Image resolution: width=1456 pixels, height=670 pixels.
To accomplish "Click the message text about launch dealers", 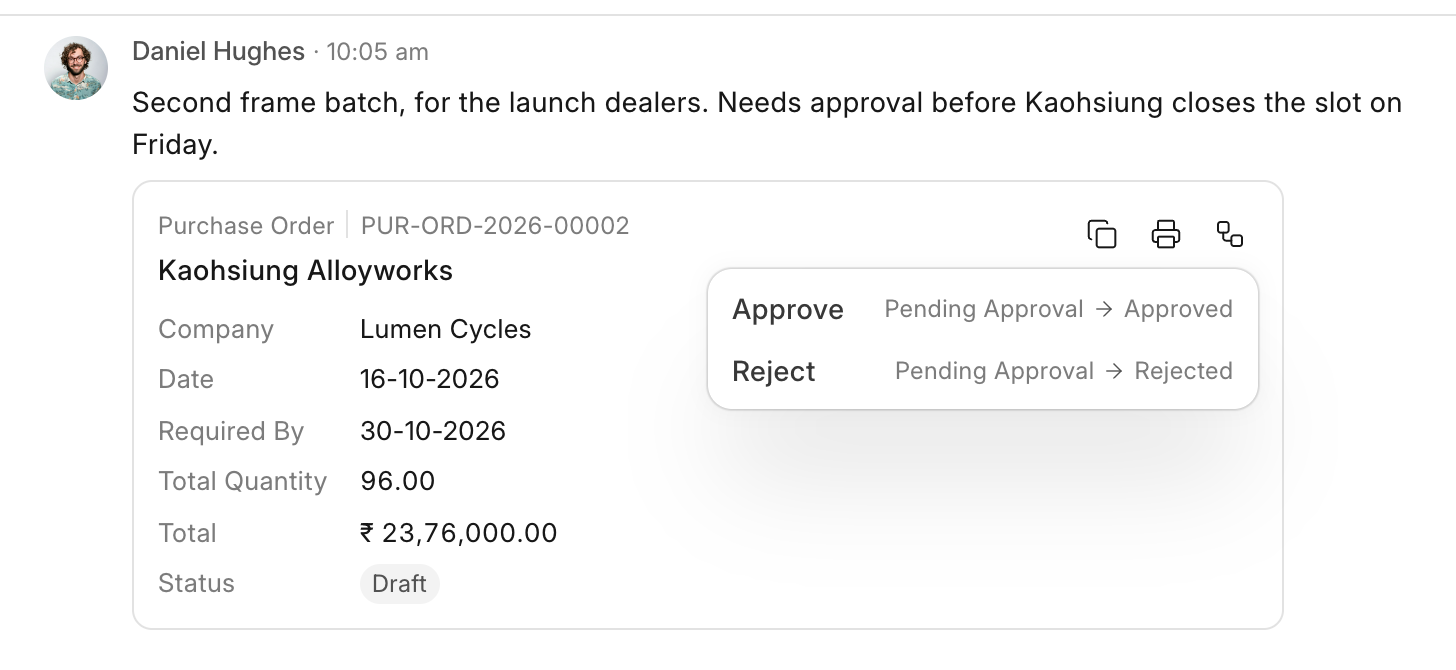I will [x=767, y=124].
